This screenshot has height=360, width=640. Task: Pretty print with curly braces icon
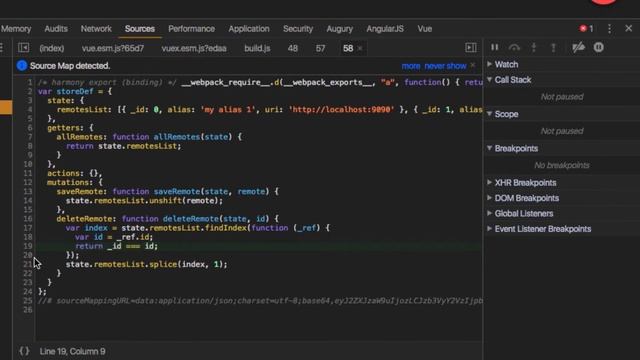[24, 351]
